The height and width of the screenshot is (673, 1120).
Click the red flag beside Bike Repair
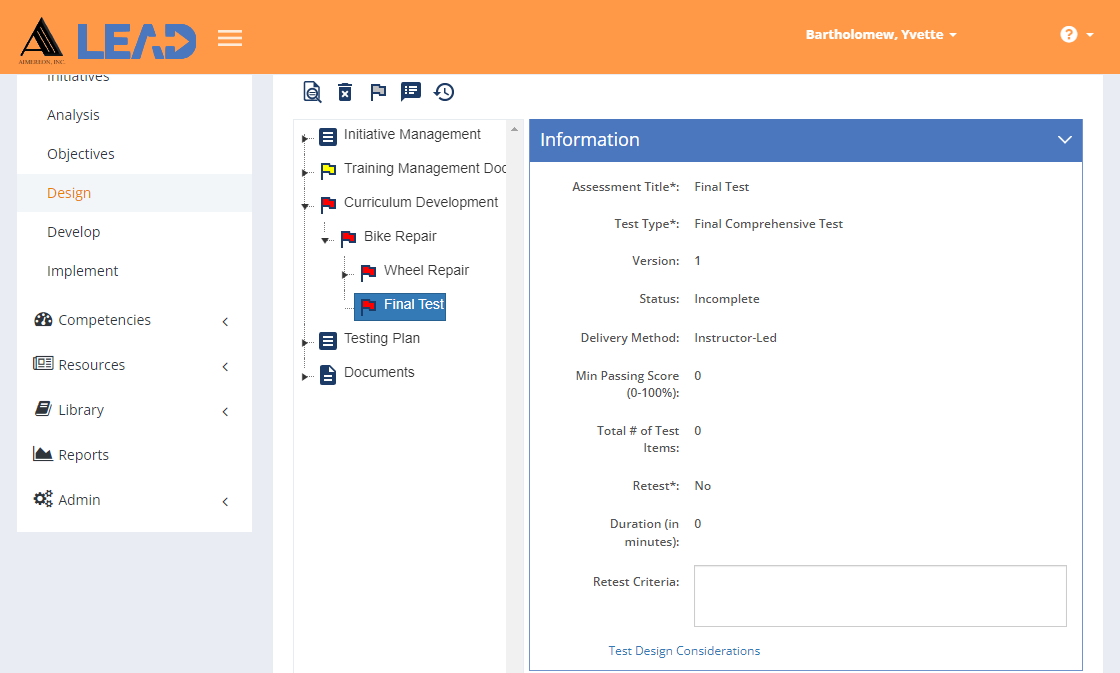coord(348,238)
